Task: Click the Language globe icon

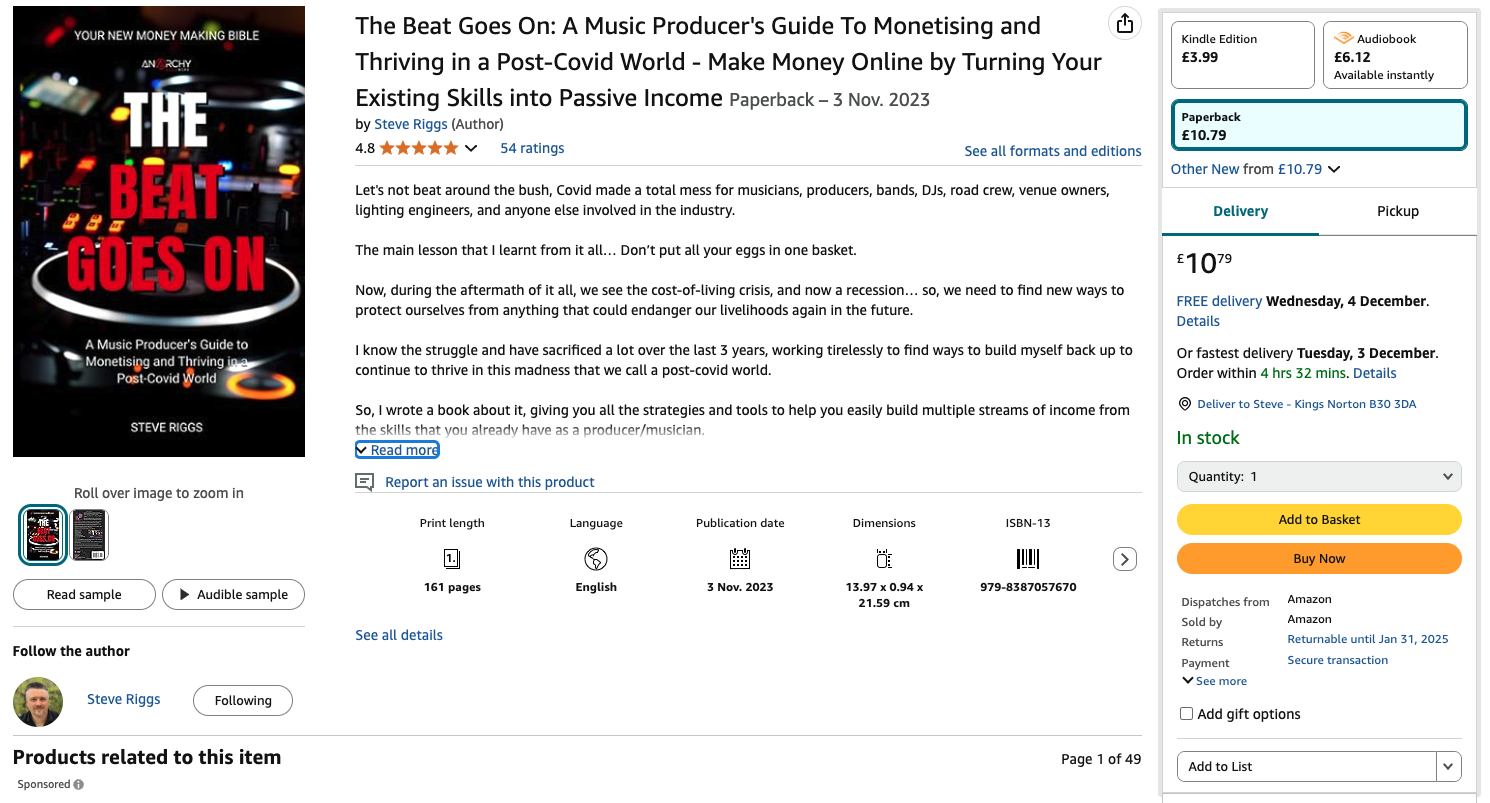Action: (596, 558)
